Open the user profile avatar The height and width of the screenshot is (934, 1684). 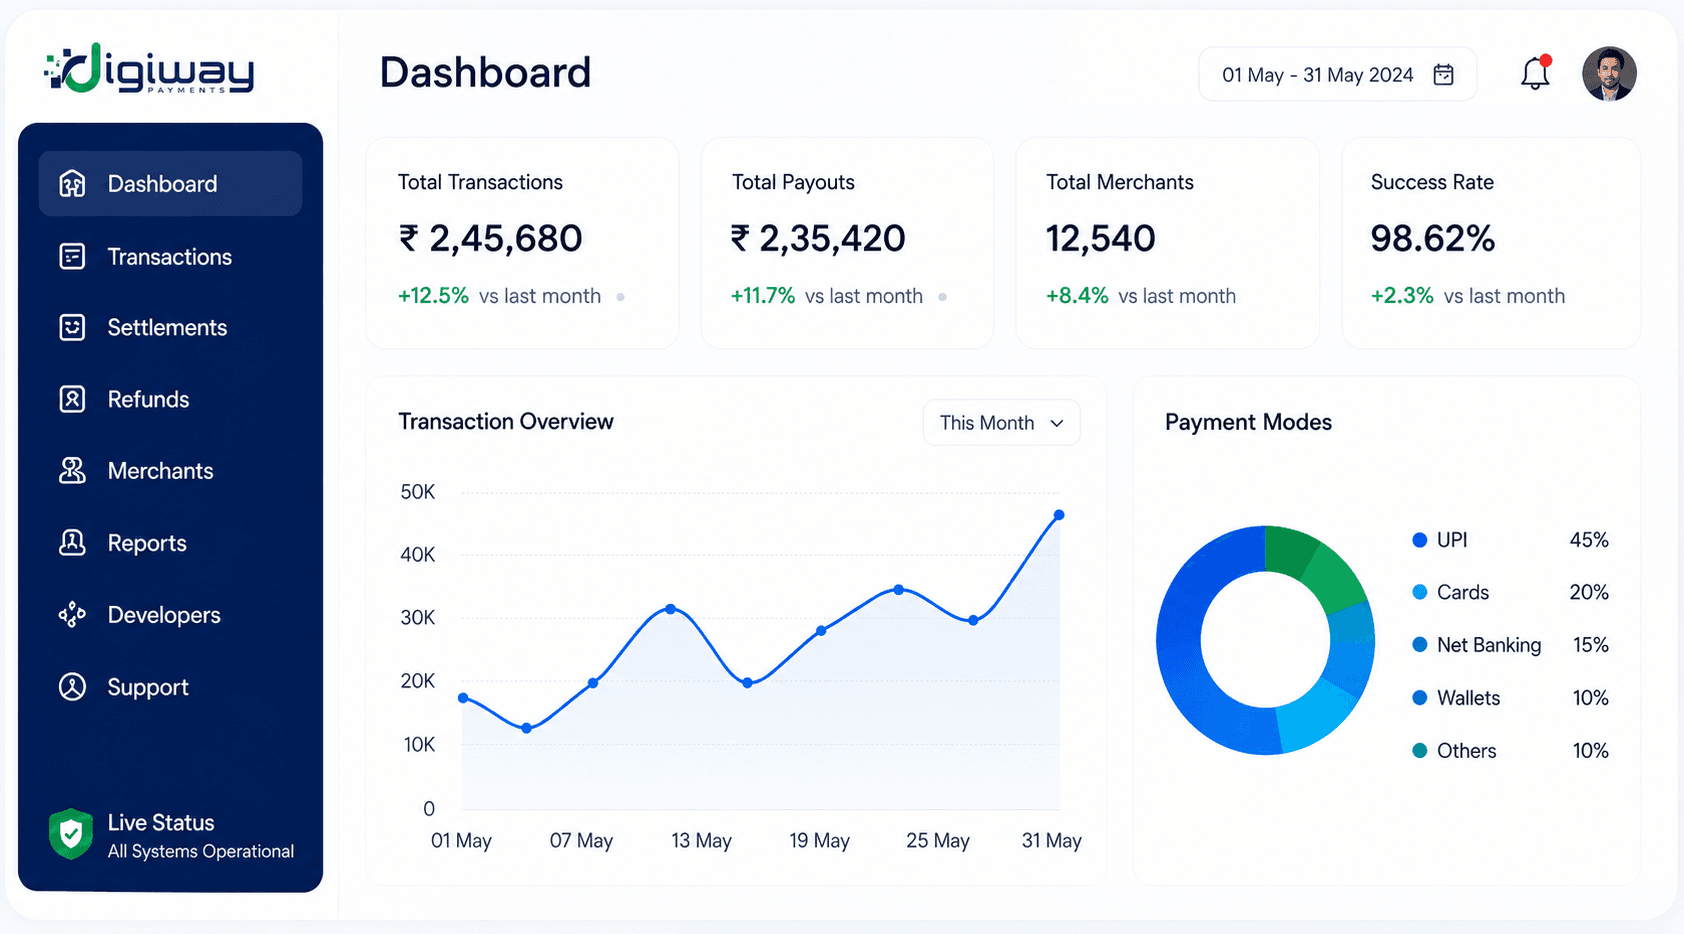click(x=1609, y=74)
